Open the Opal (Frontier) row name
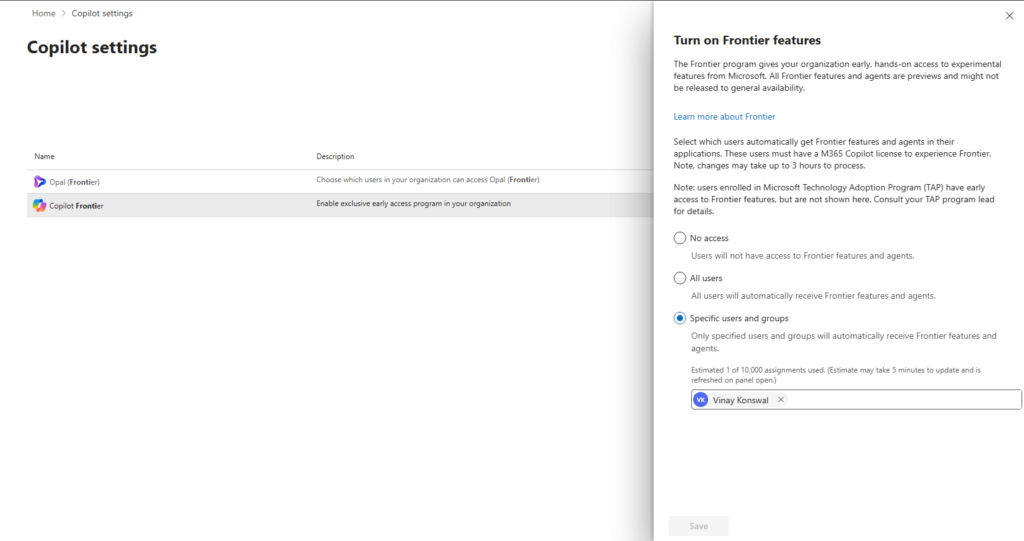This screenshot has width=1024, height=541. click(x=74, y=182)
